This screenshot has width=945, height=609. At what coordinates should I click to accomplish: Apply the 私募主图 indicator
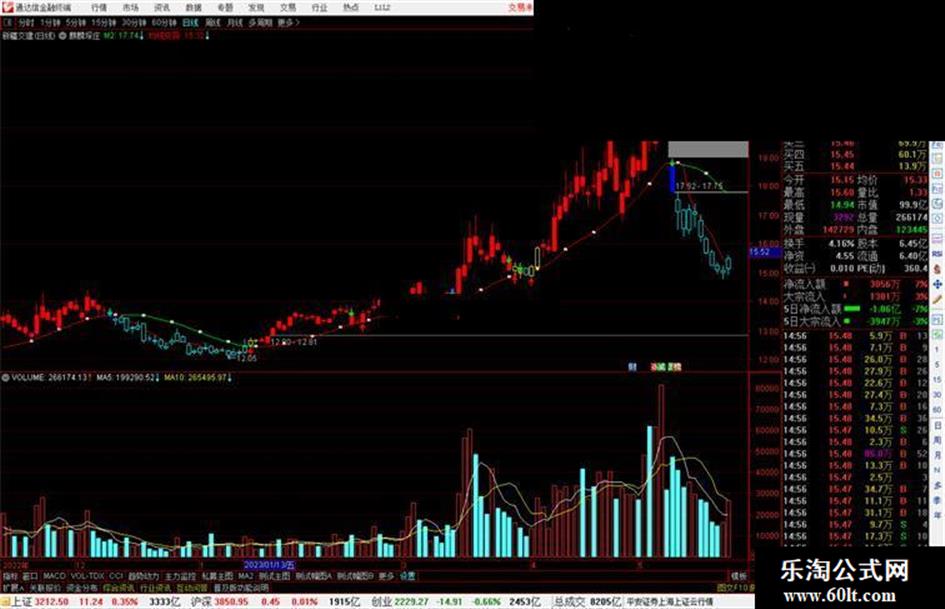[217, 576]
